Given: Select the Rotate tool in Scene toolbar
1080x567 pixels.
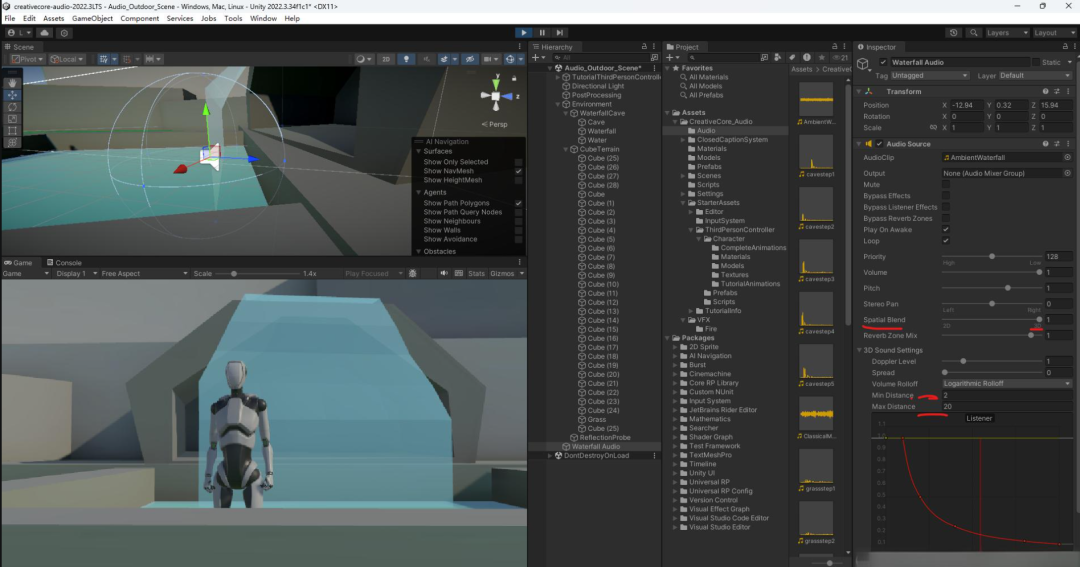Looking at the screenshot, I should point(12,106).
